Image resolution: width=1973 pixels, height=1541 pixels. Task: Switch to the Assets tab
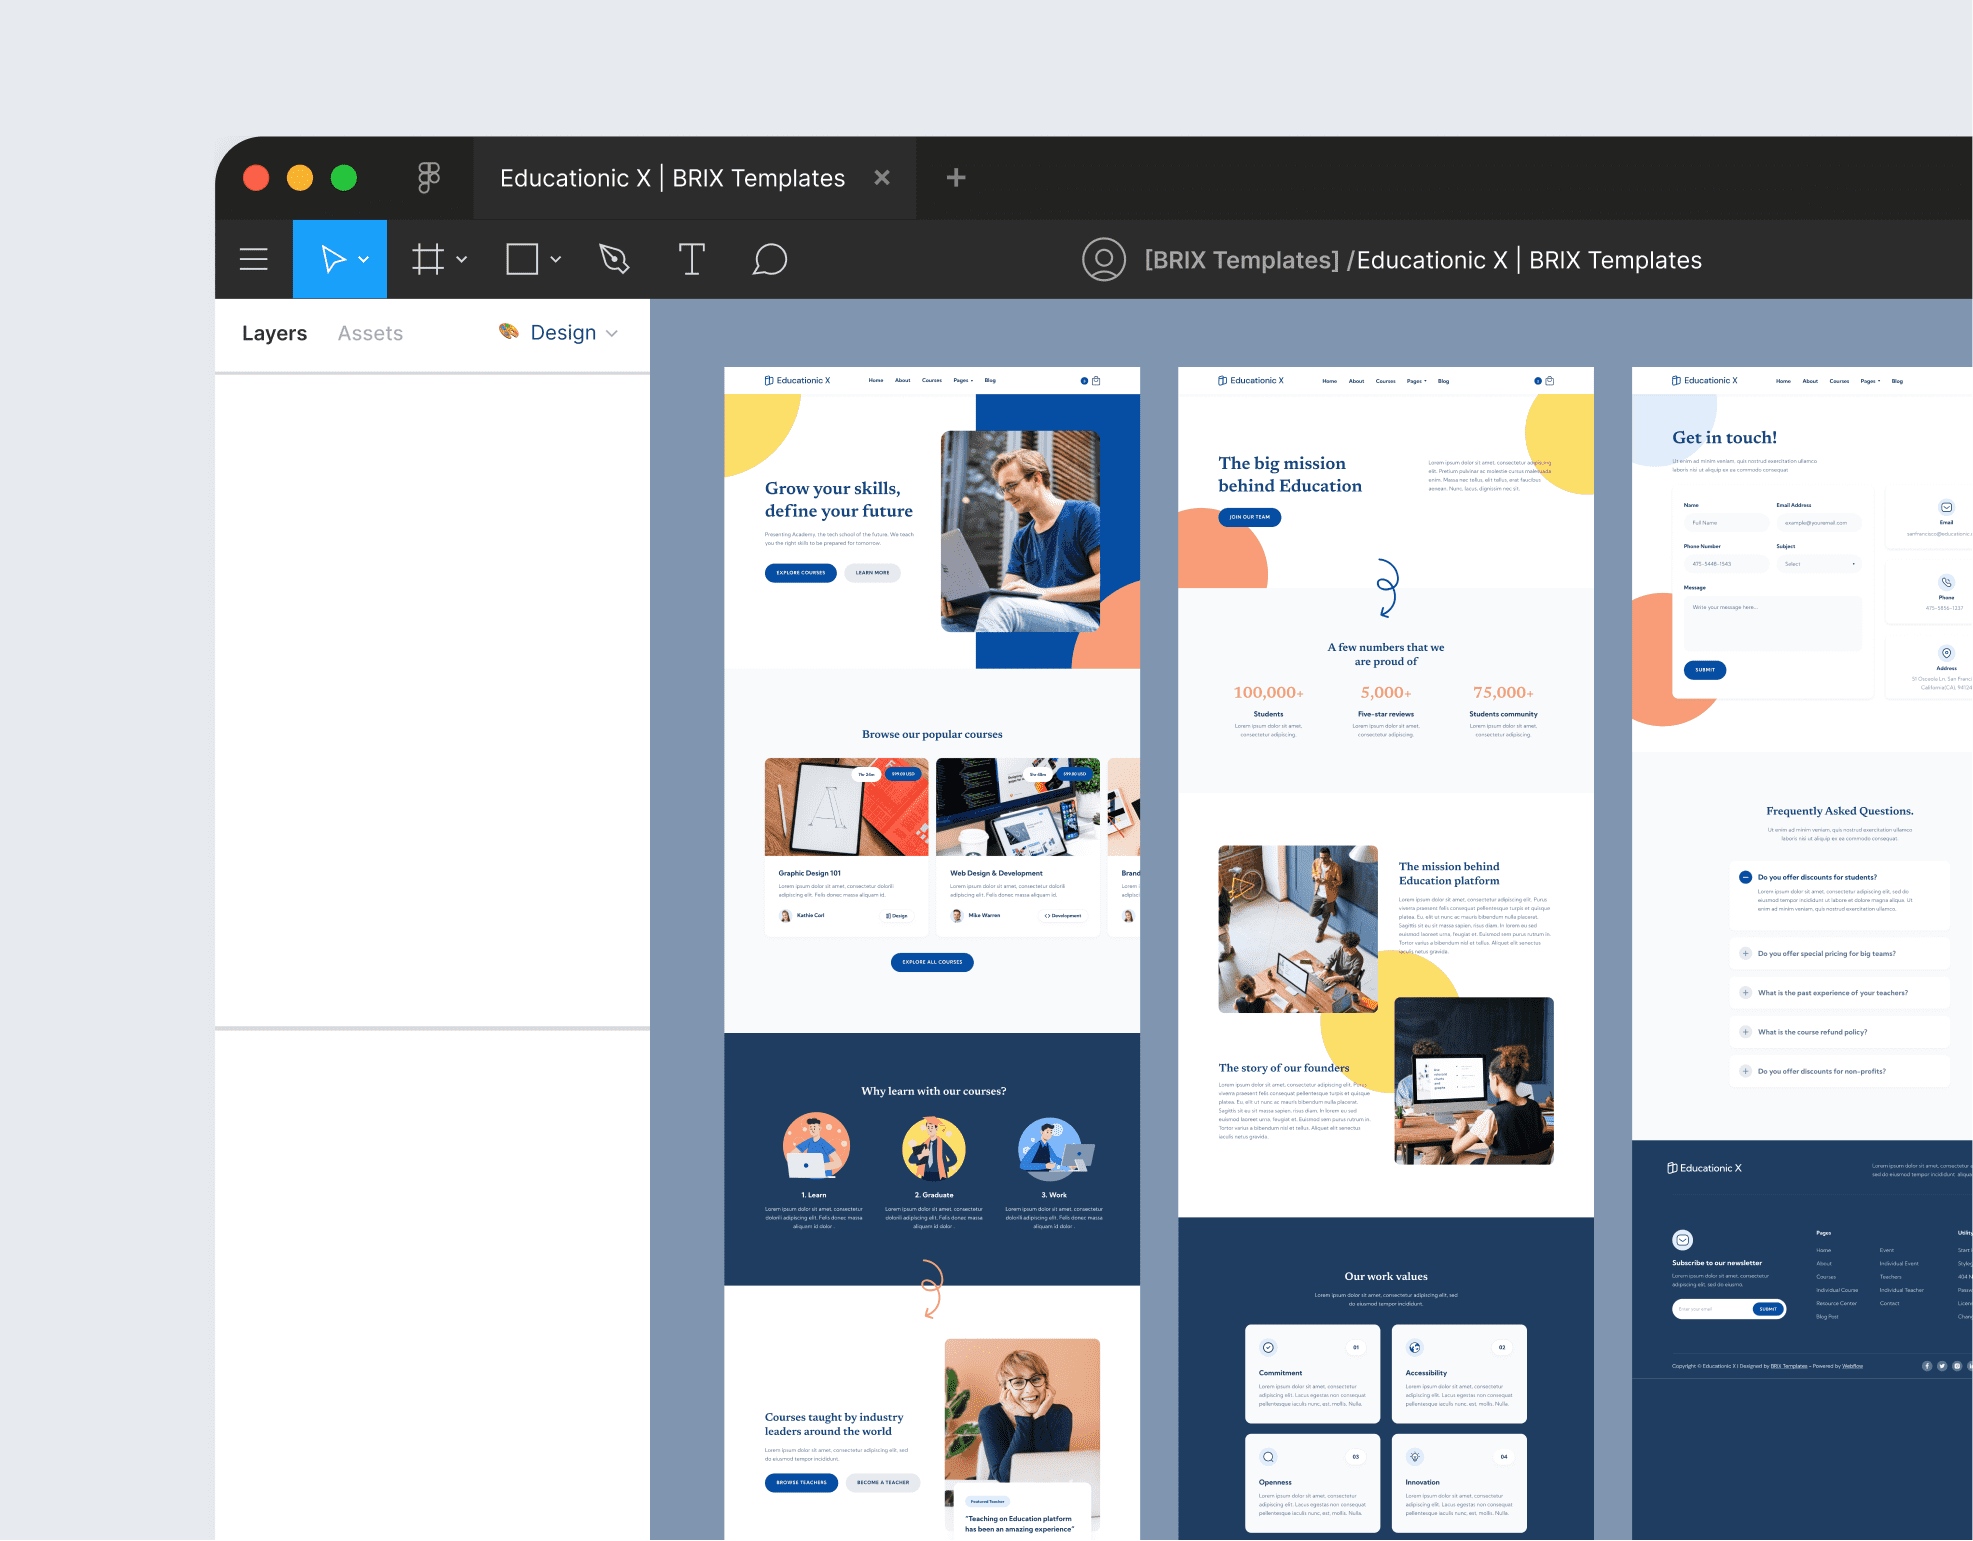pos(370,333)
